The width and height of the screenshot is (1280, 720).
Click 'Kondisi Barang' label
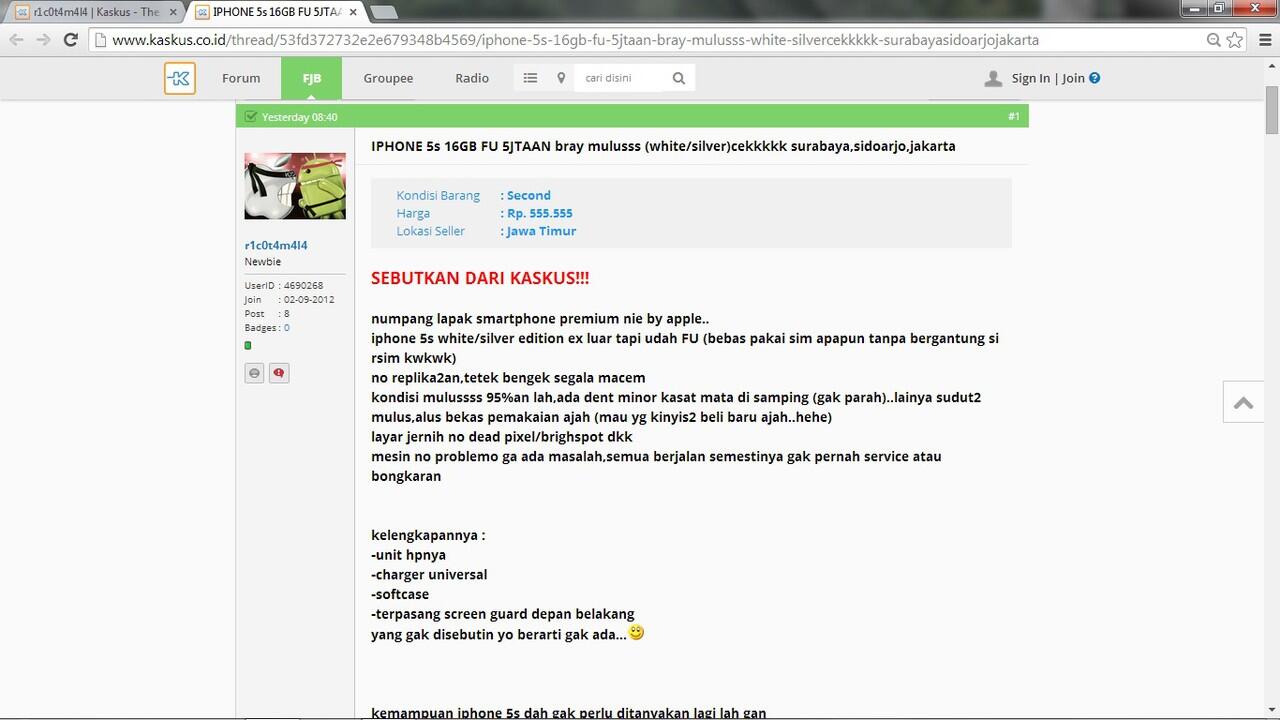coord(438,195)
